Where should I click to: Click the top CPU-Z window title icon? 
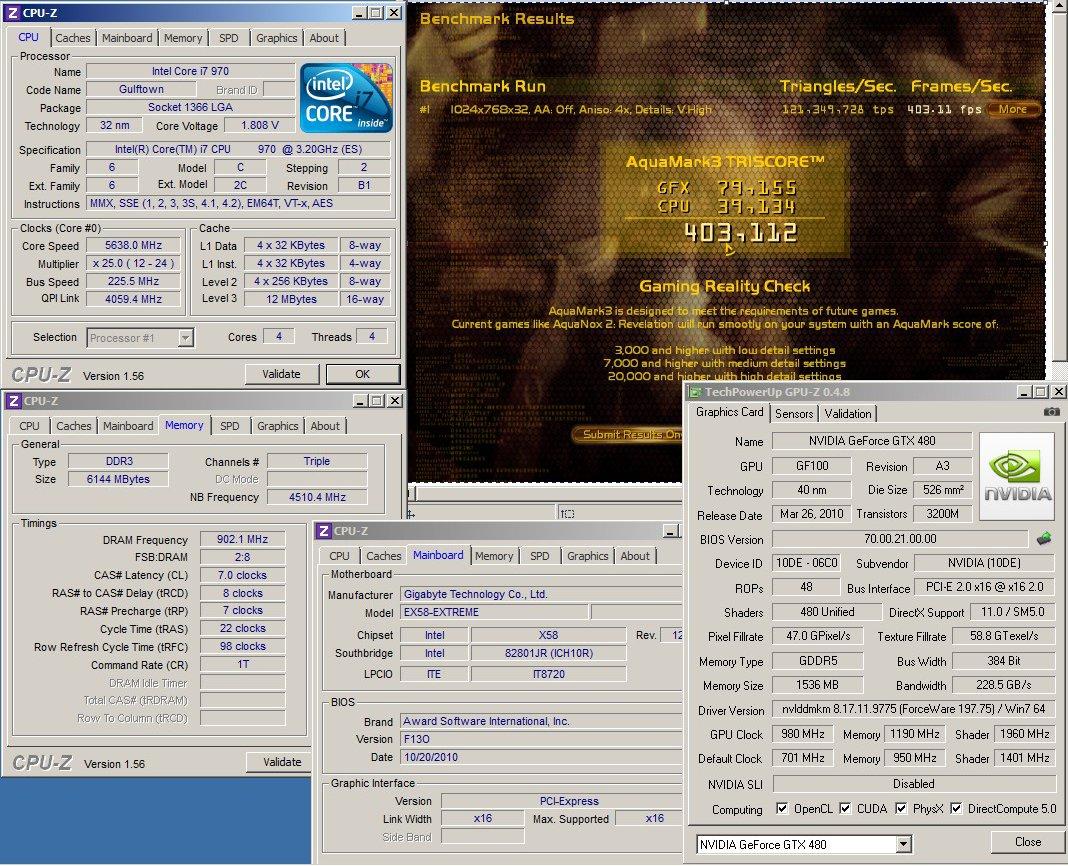point(12,13)
